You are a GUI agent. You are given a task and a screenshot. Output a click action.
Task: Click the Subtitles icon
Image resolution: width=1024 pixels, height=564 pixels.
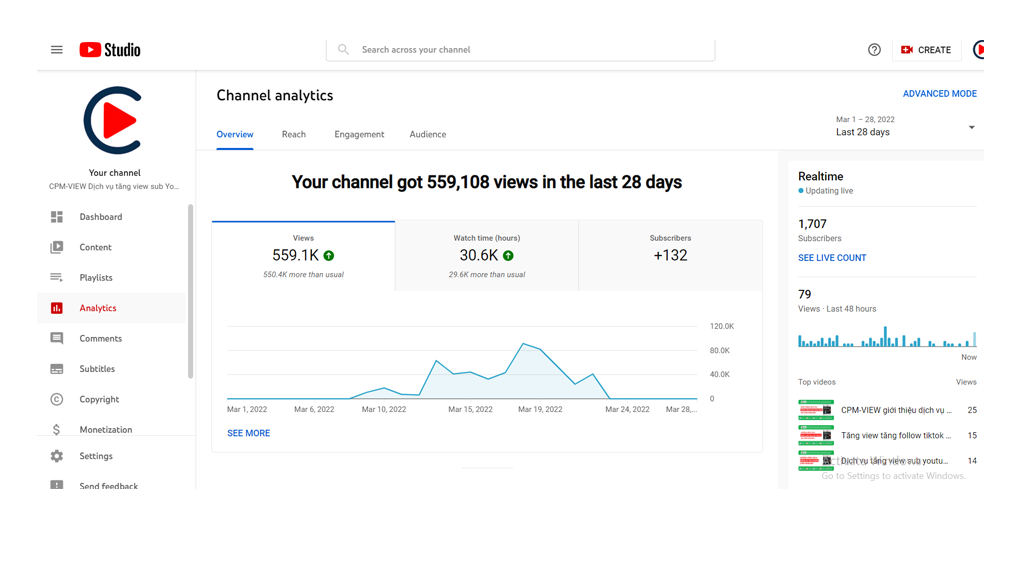[57, 369]
